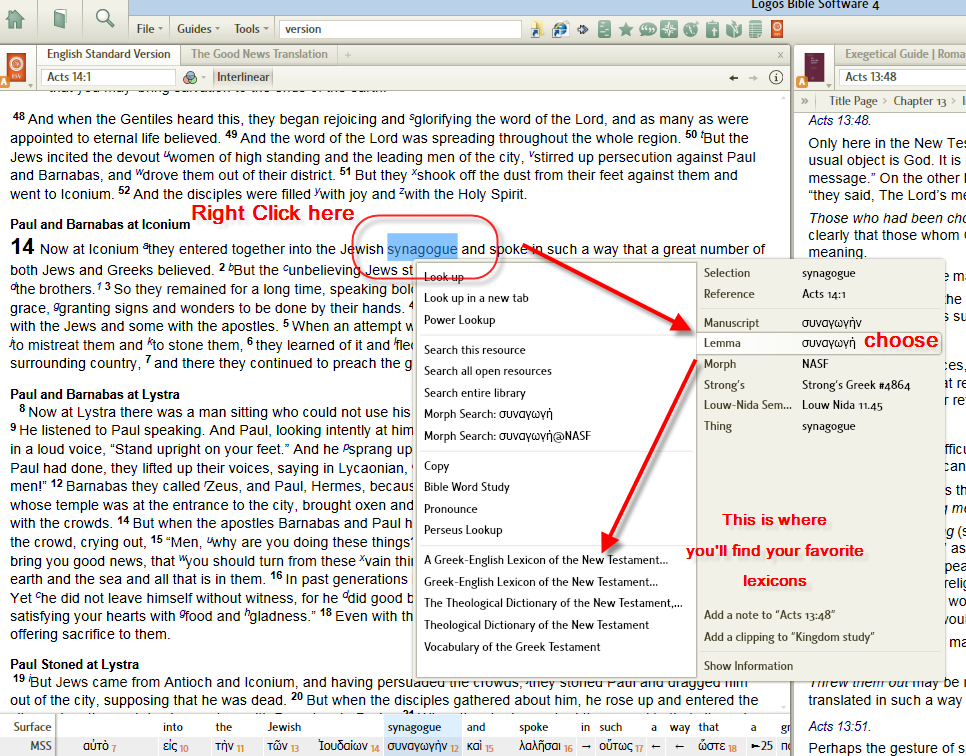This screenshot has width=966, height=756.
Task: Expand breadcrumb double-chevron in right panel
Action: point(804,101)
